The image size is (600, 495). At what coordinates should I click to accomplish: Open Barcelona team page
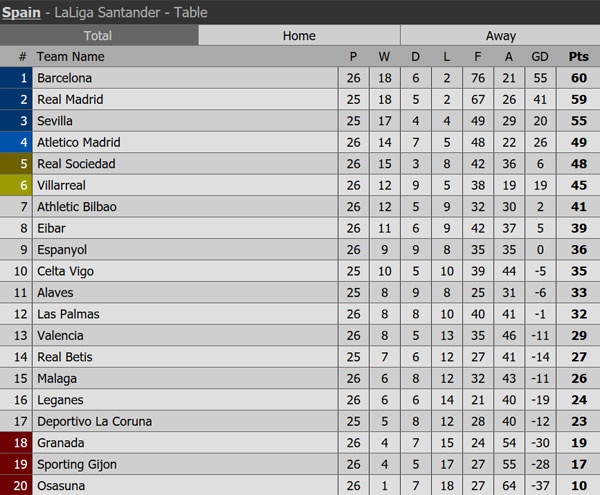64,78
